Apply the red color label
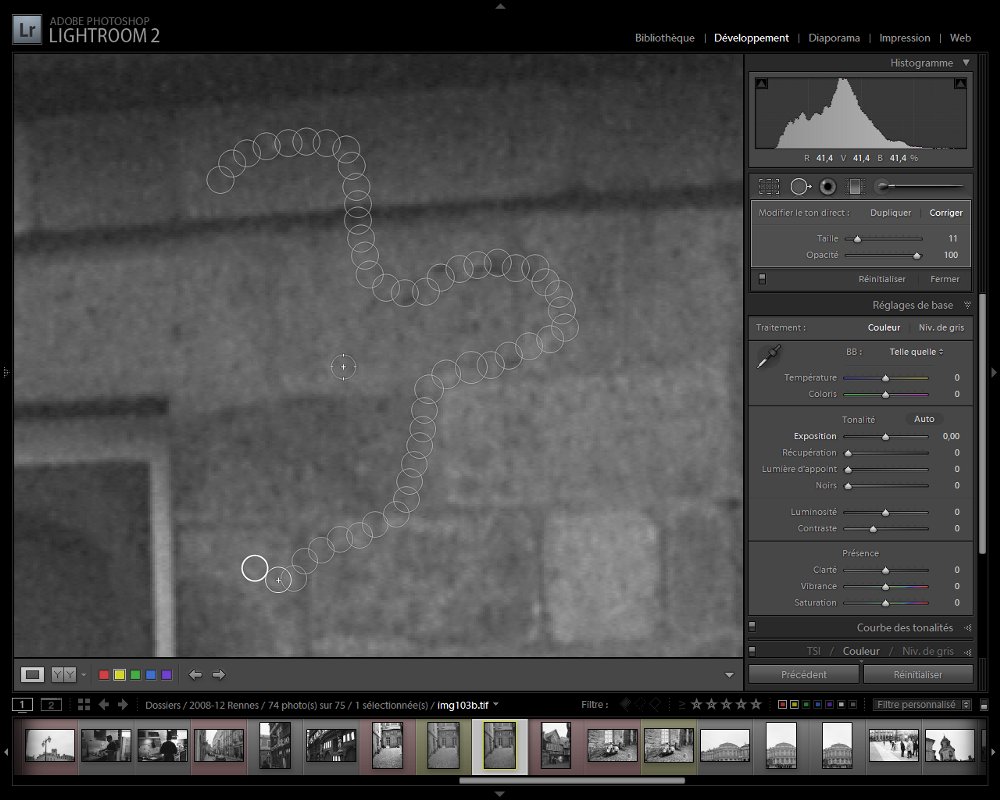 click(104, 674)
